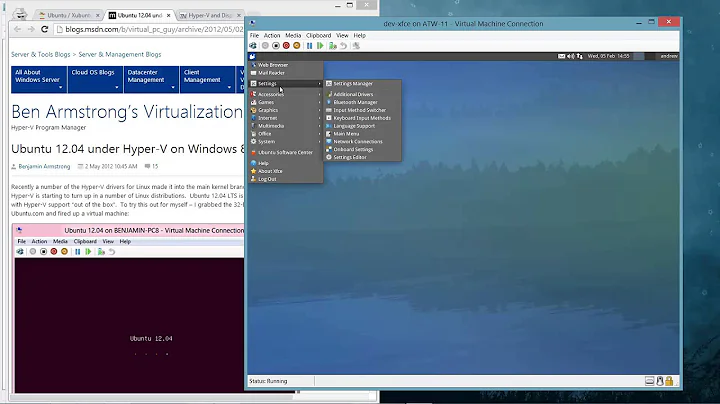Click the grayed Start toolbar icon in dev-xfce window

pos(265,45)
